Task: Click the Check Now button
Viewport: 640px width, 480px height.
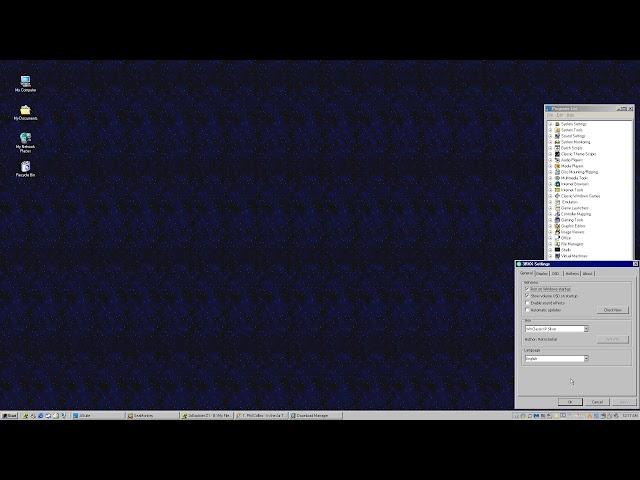Action: point(612,310)
